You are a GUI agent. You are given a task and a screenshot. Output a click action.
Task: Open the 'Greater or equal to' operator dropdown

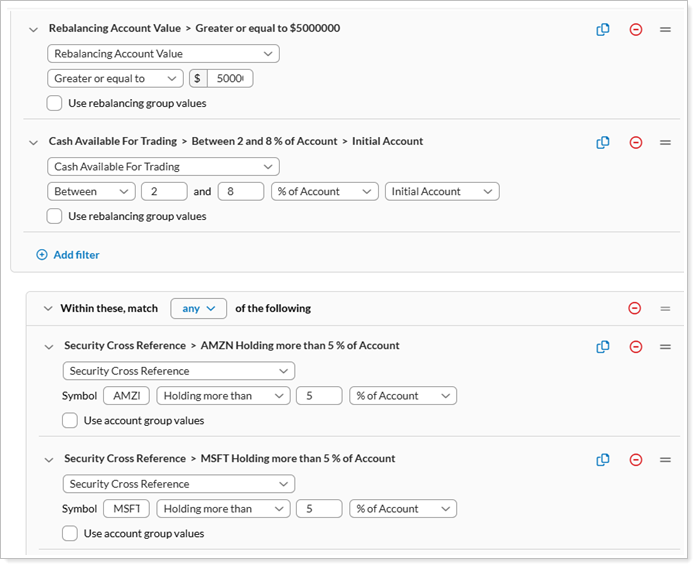115,79
